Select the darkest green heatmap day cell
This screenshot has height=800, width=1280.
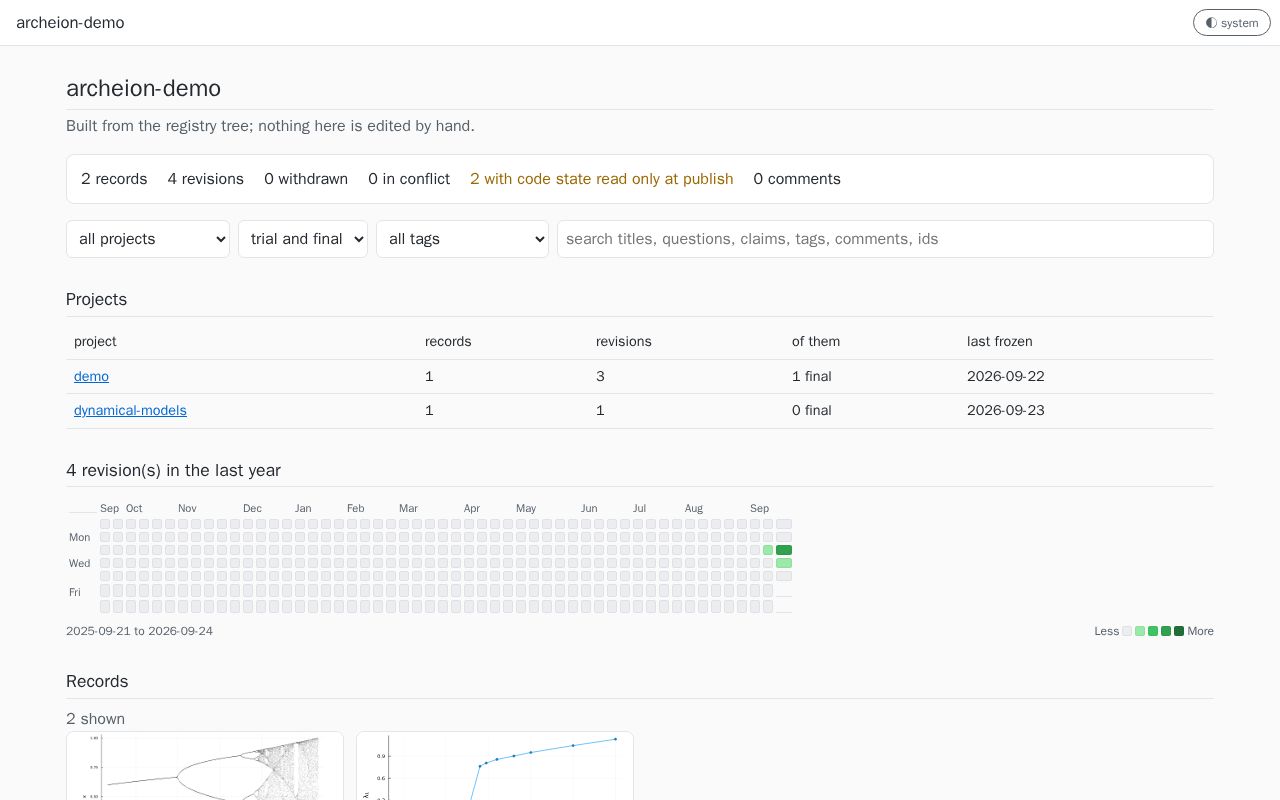pos(784,550)
